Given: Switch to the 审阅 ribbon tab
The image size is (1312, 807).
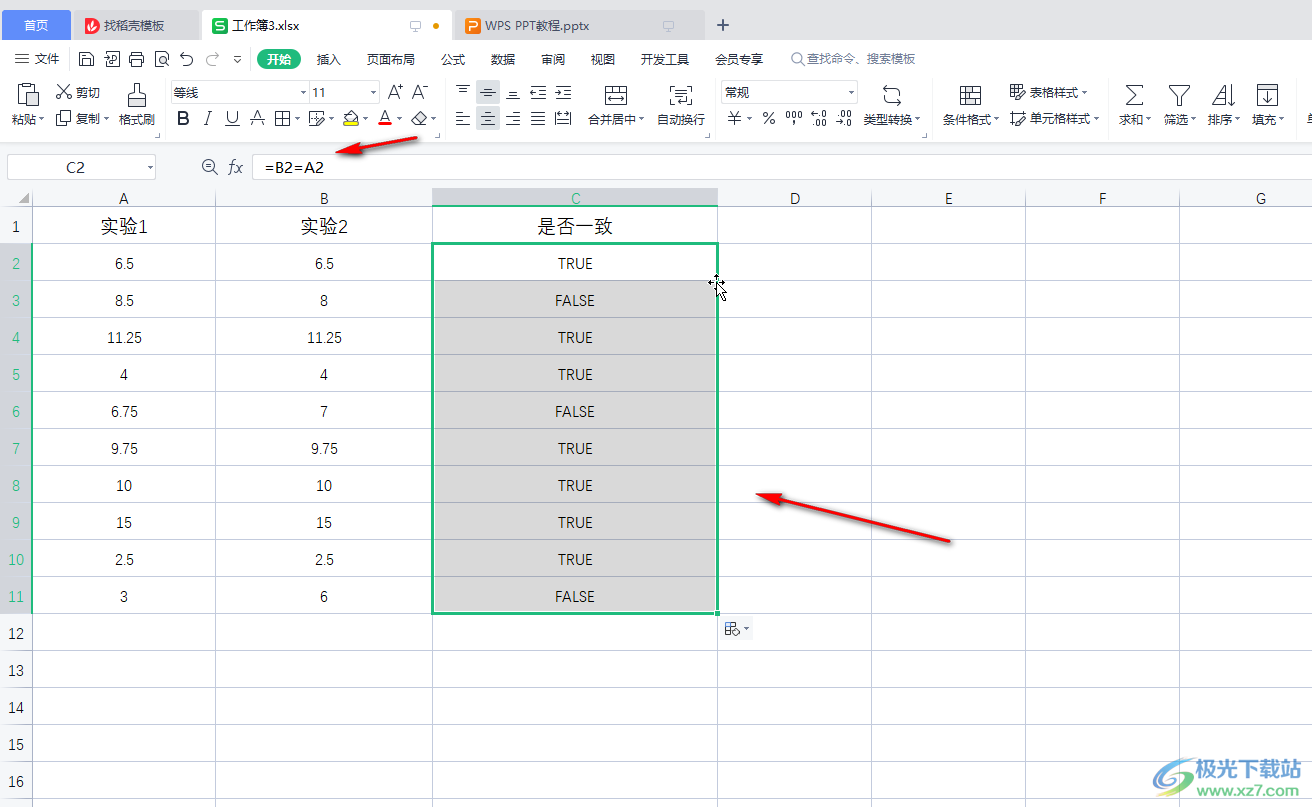Looking at the screenshot, I should (553, 59).
